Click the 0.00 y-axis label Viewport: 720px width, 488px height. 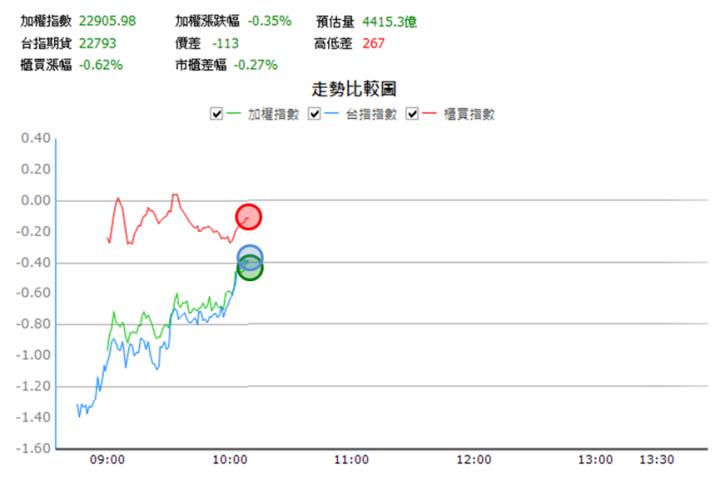[35, 200]
